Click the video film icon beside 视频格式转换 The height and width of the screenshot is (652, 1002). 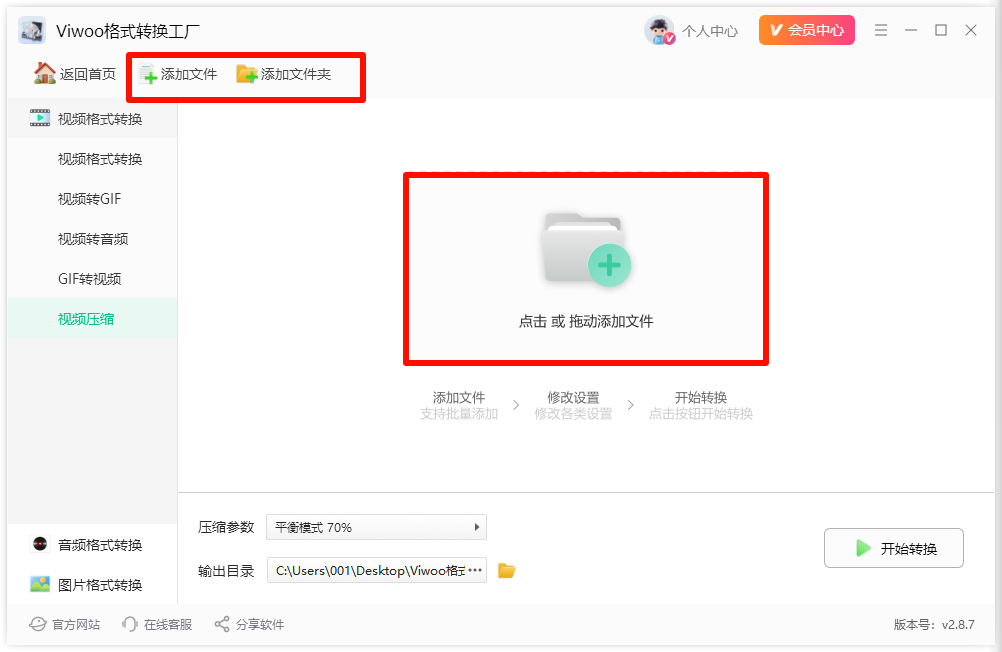[x=40, y=118]
